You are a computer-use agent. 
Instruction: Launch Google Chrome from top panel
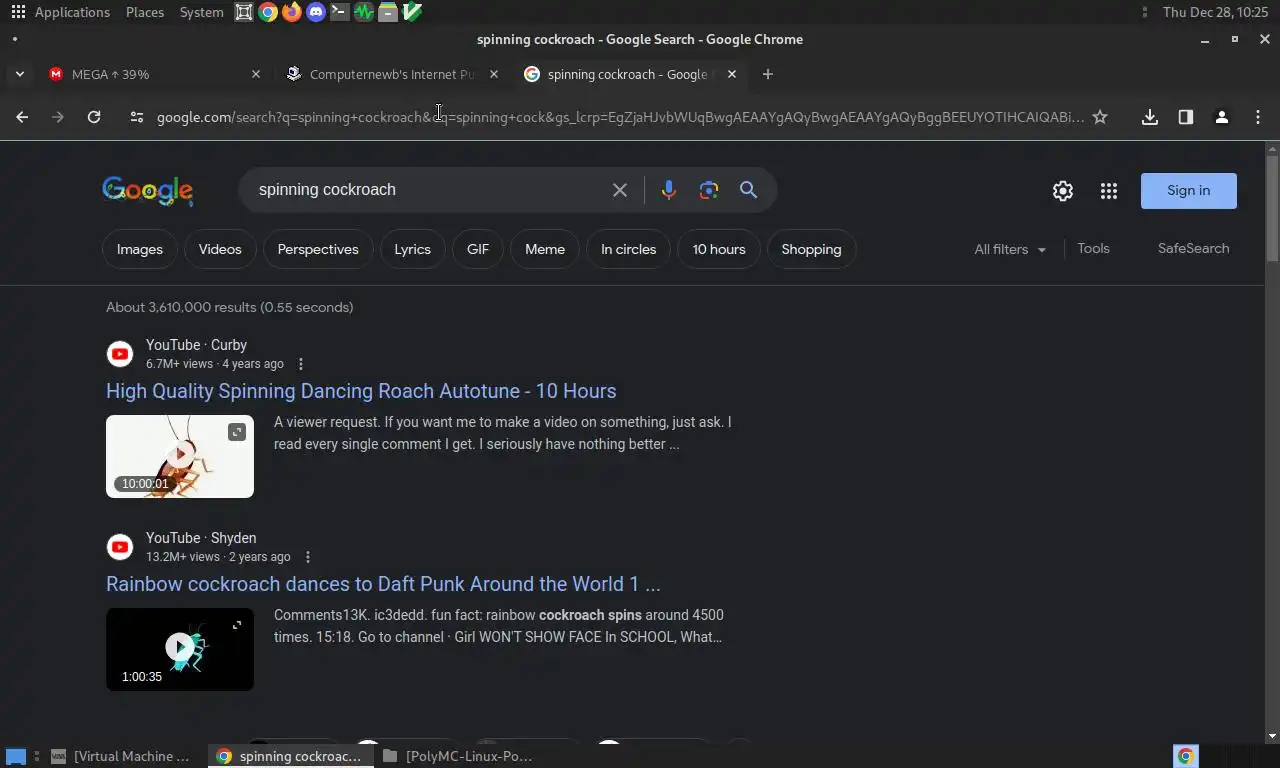(x=268, y=12)
